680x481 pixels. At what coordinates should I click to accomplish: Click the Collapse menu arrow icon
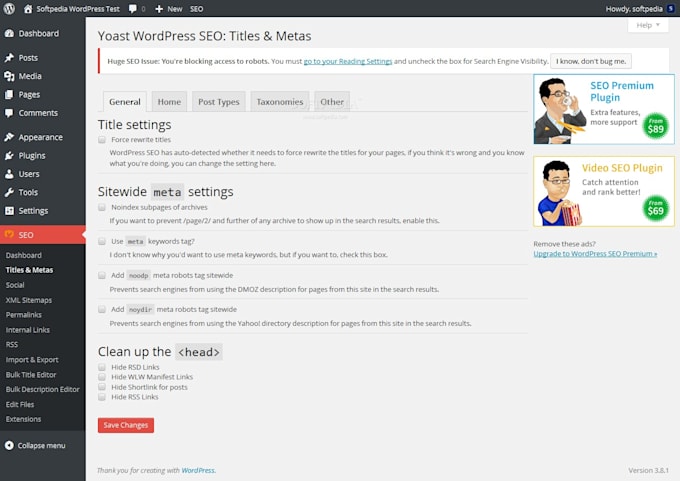pos(9,445)
